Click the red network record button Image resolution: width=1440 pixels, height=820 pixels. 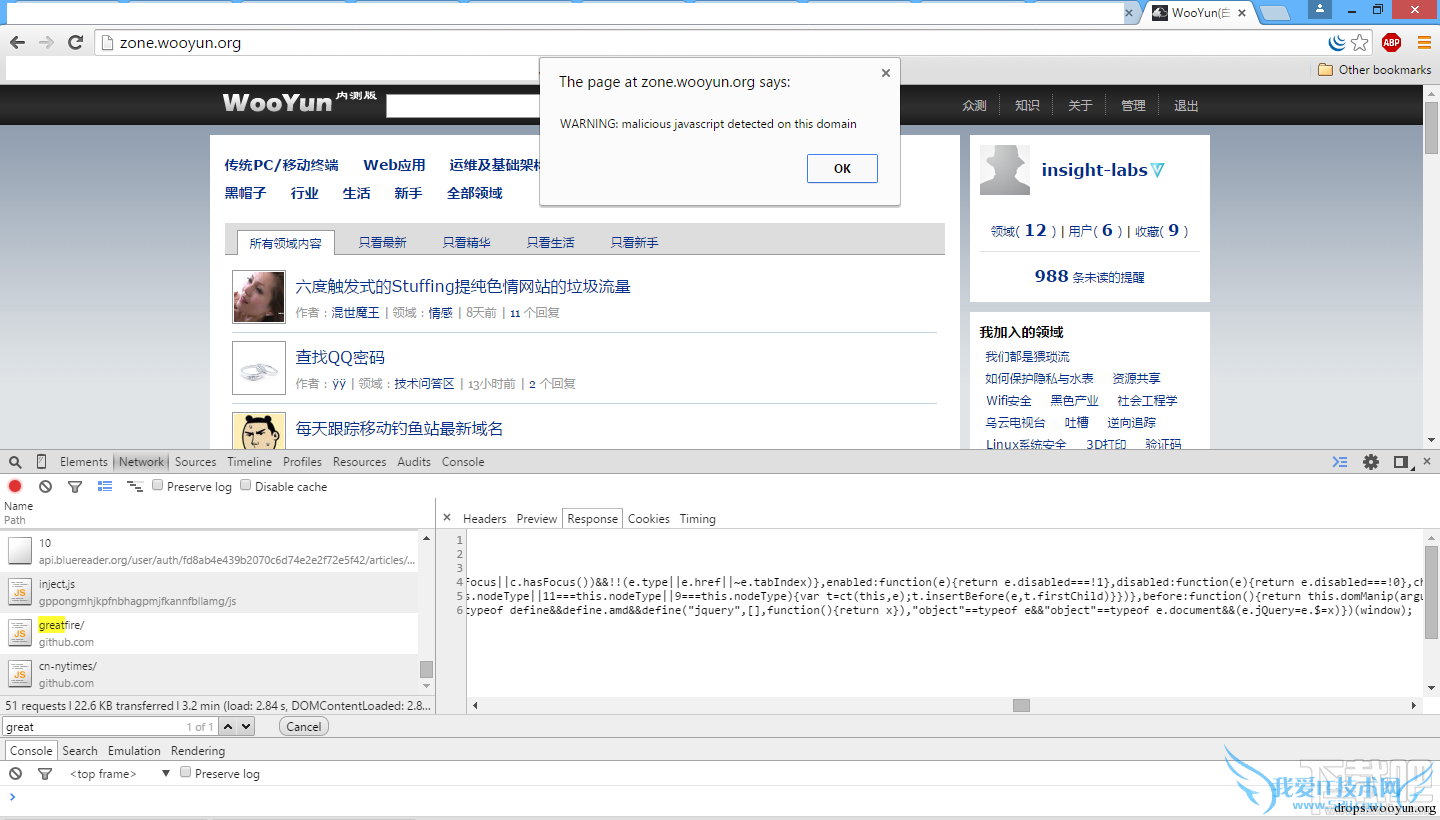(x=15, y=487)
